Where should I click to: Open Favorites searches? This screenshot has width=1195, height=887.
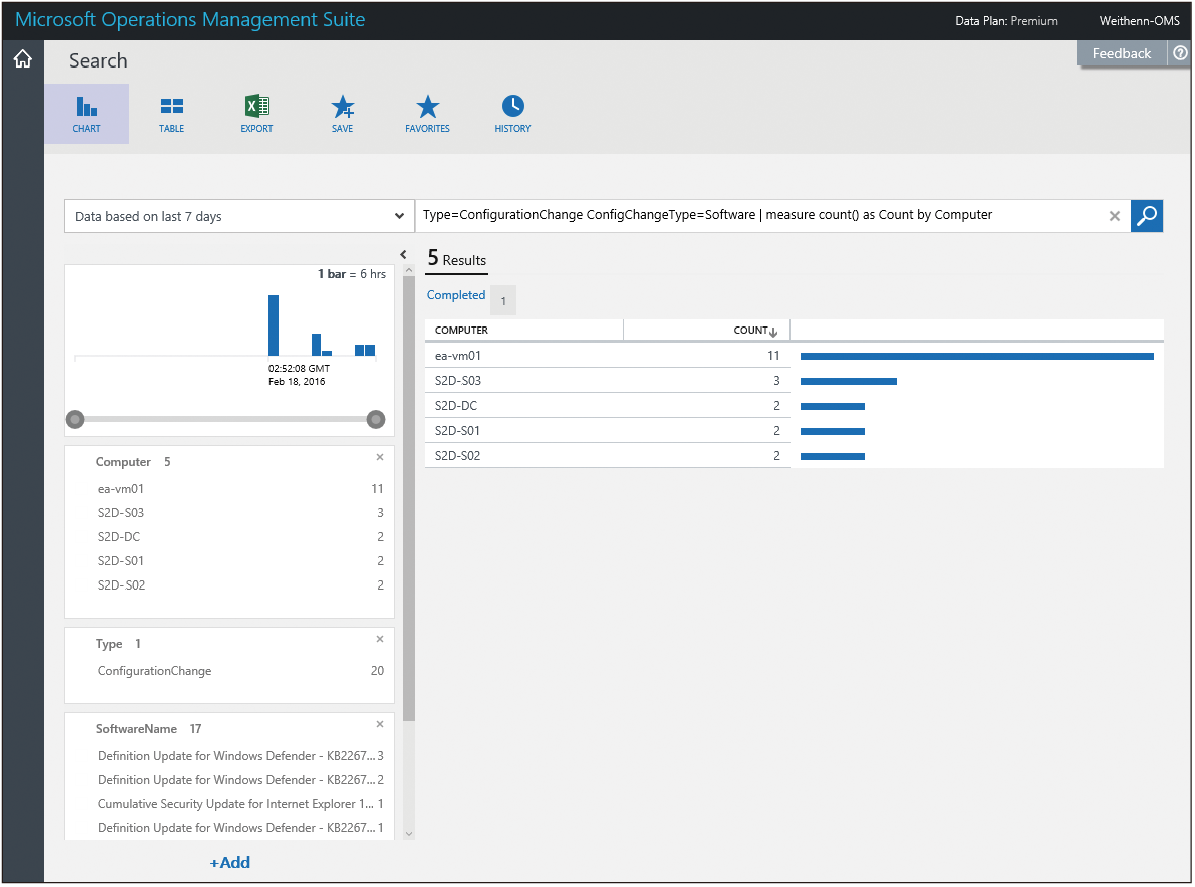click(x=428, y=114)
